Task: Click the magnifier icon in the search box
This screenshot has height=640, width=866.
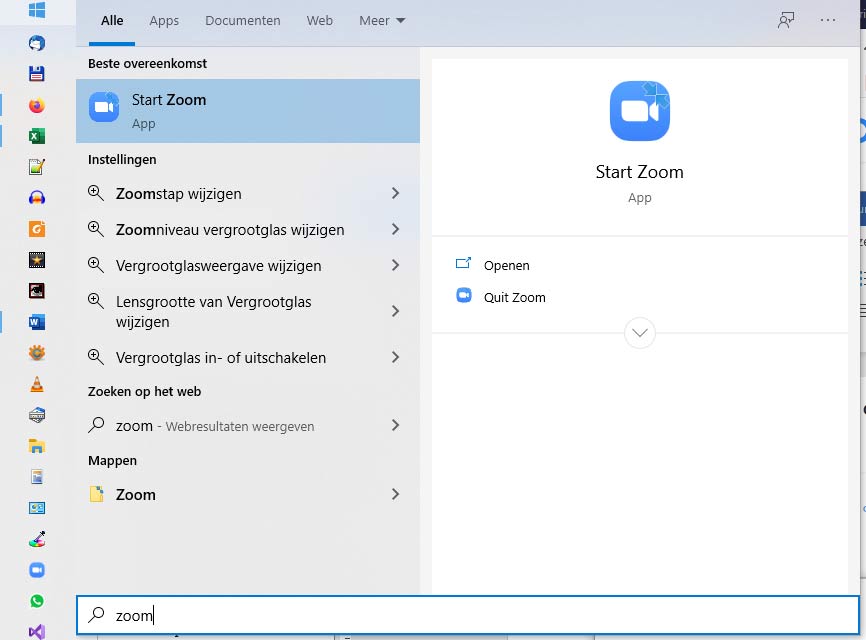Action: [x=96, y=615]
